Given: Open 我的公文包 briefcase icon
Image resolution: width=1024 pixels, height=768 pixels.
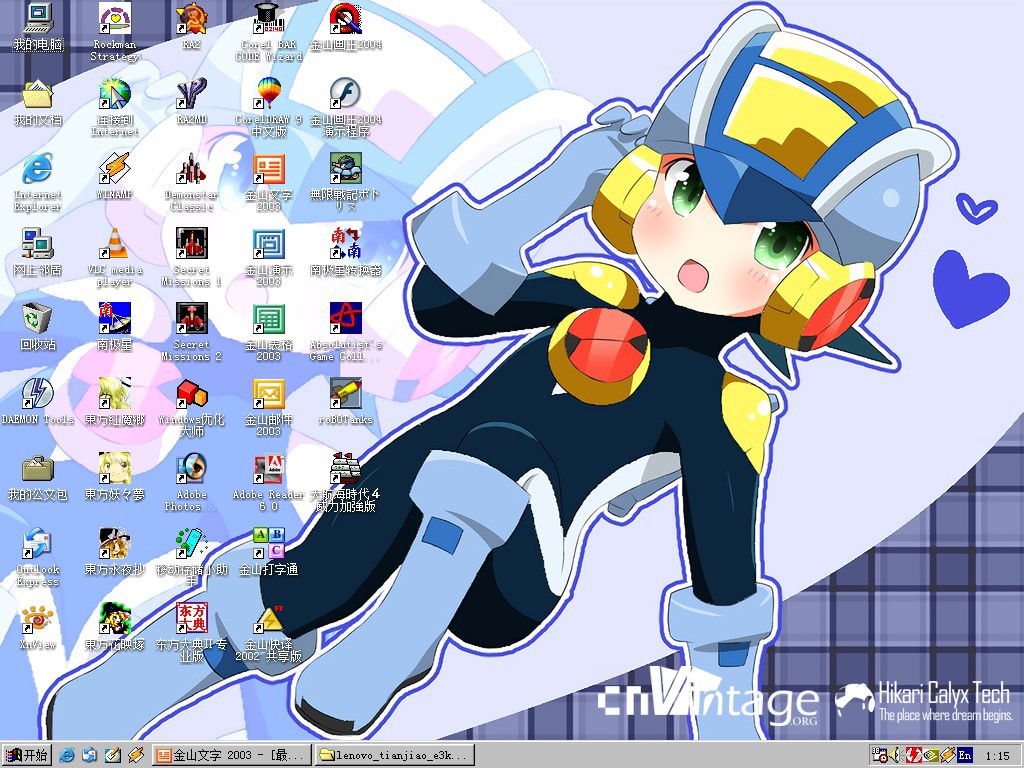Looking at the screenshot, I should pos(38,477).
